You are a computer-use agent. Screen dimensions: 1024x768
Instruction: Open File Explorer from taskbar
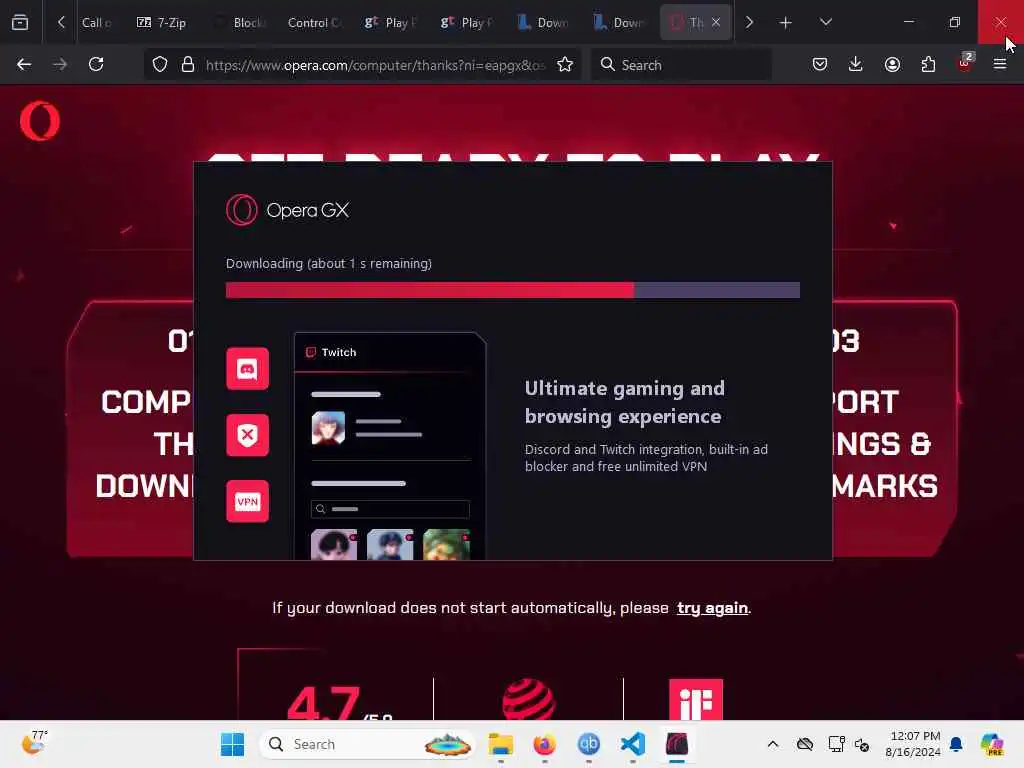click(x=501, y=744)
